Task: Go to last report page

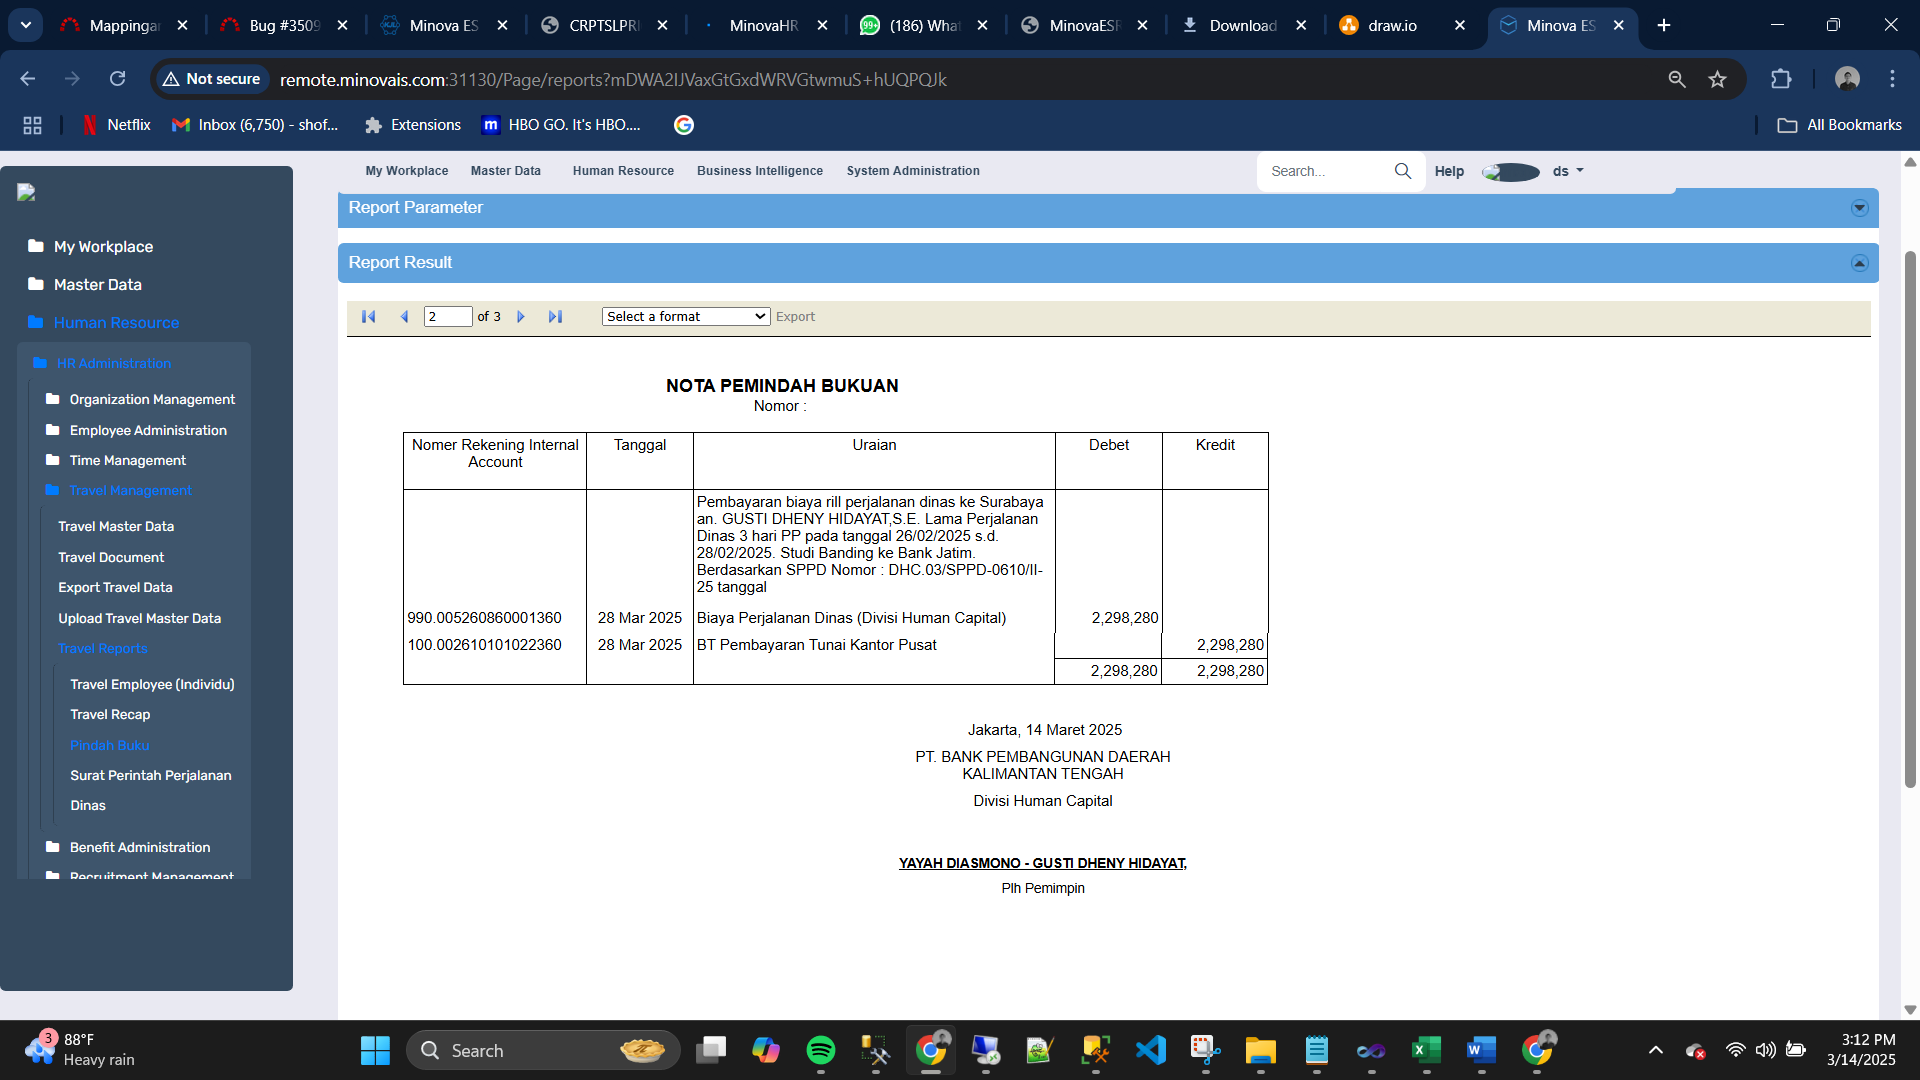Action: pyautogui.click(x=556, y=317)
